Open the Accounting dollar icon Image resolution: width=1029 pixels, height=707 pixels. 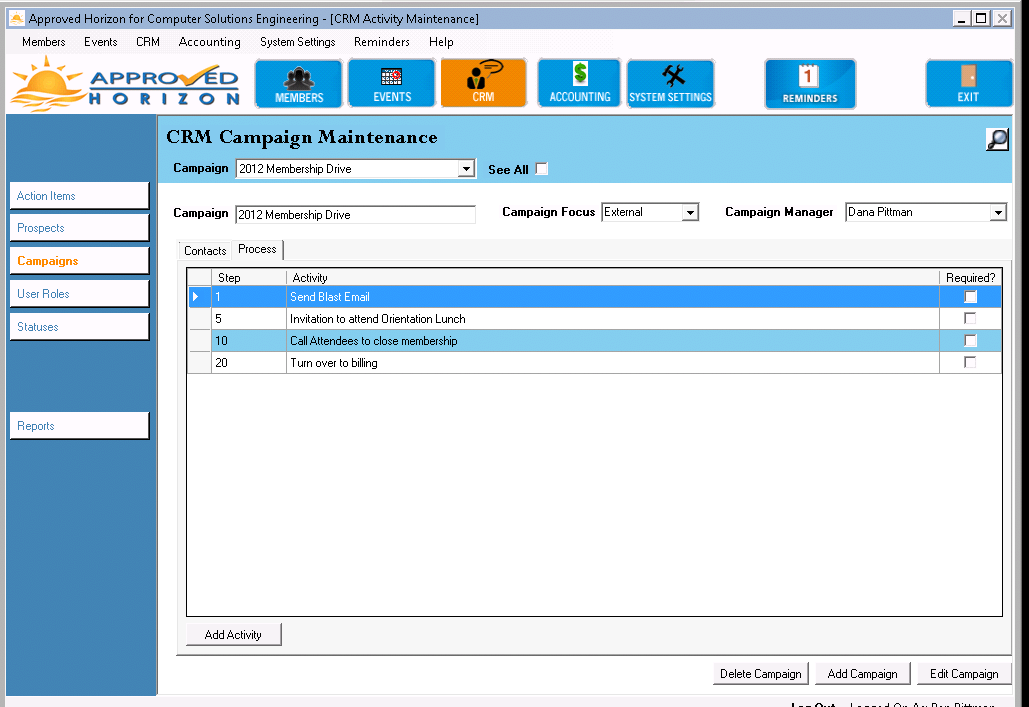point(579,84)
